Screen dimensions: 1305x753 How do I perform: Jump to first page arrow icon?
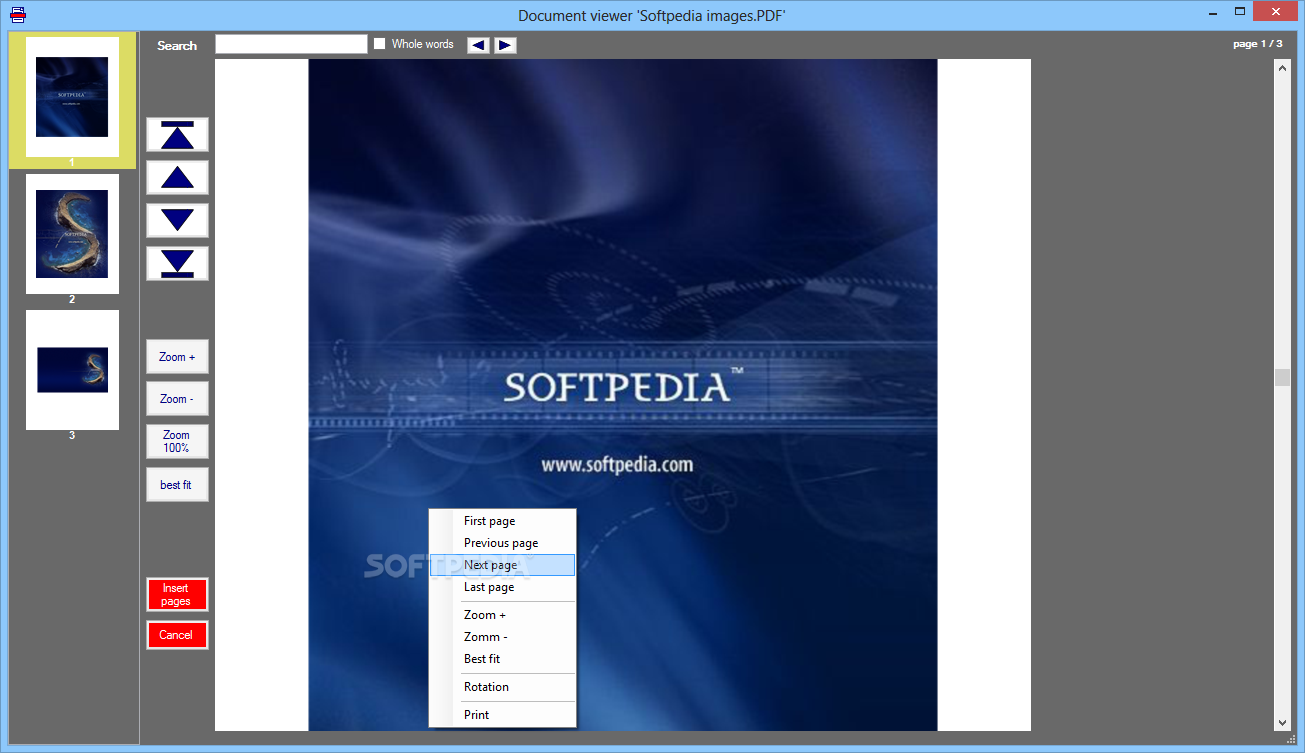[x=177, y=135]
